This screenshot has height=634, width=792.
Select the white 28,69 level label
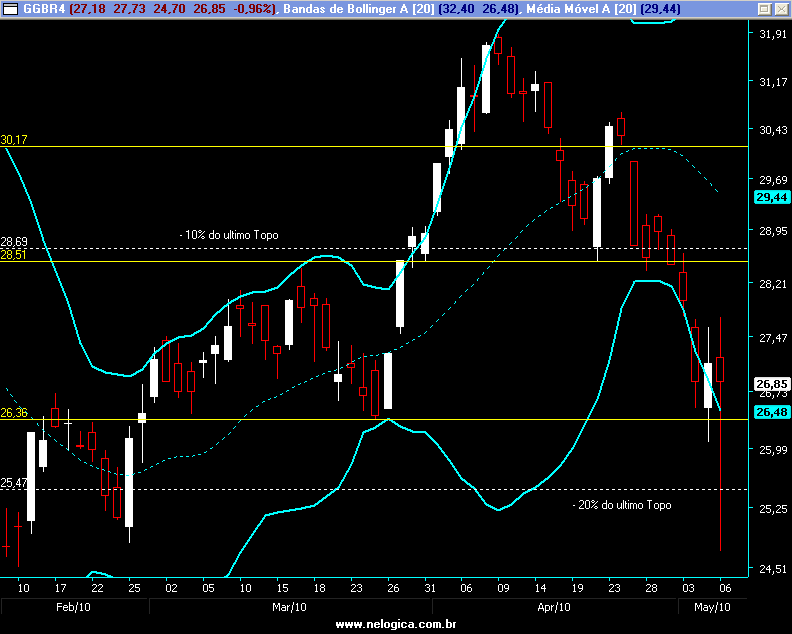14,241
